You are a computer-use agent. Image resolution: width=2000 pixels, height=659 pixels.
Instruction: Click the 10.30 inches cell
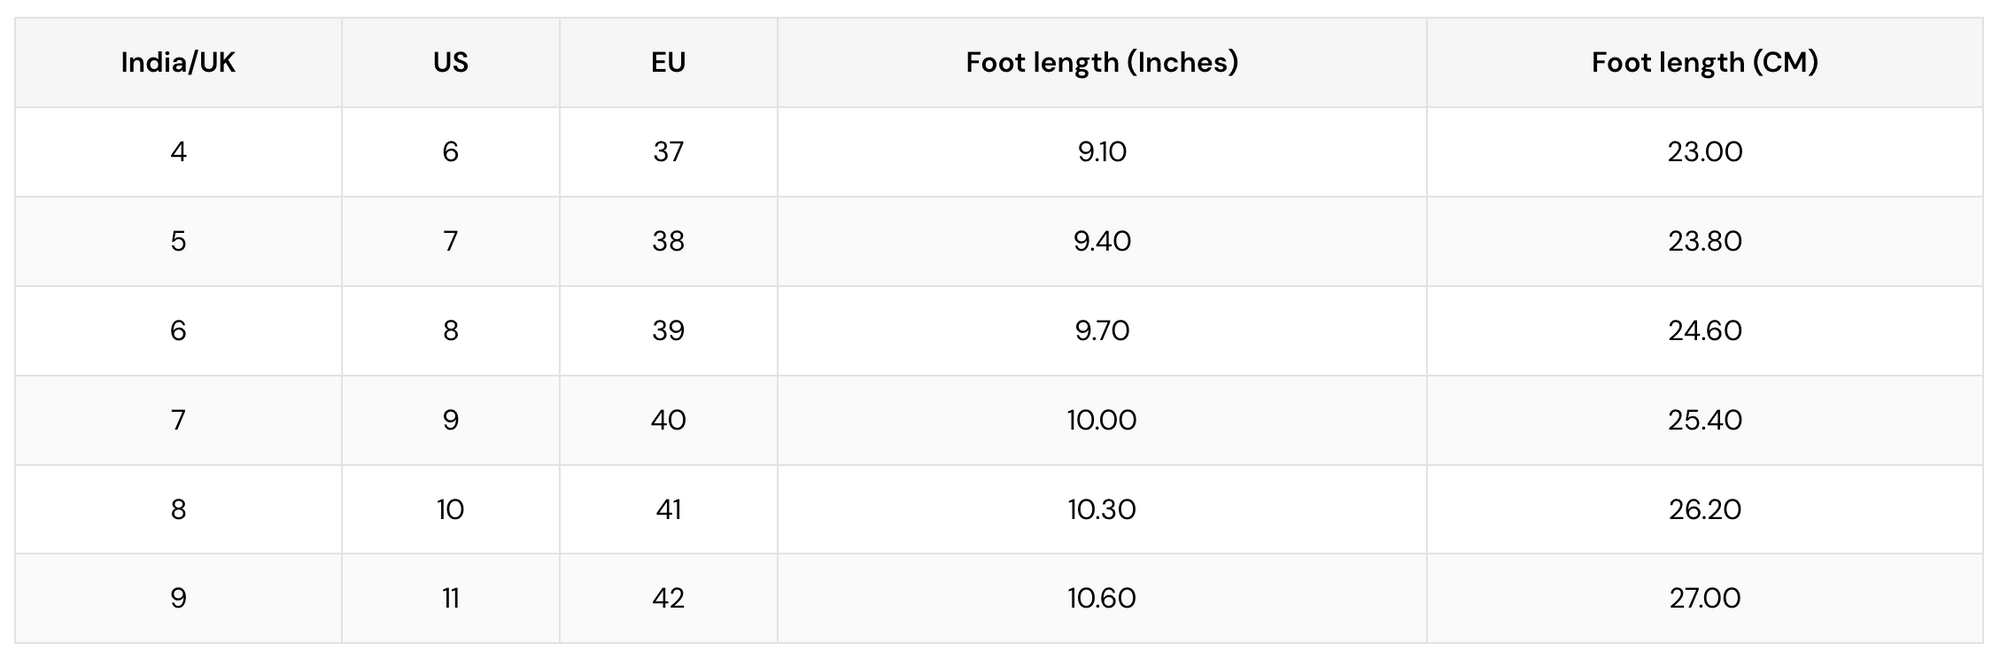[1102, 509]
